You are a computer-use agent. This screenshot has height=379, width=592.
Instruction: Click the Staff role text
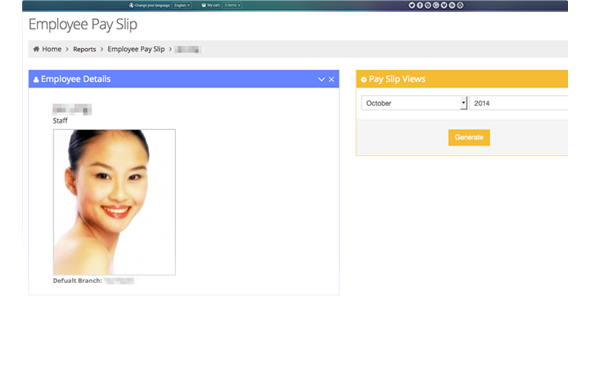point(60,120)
